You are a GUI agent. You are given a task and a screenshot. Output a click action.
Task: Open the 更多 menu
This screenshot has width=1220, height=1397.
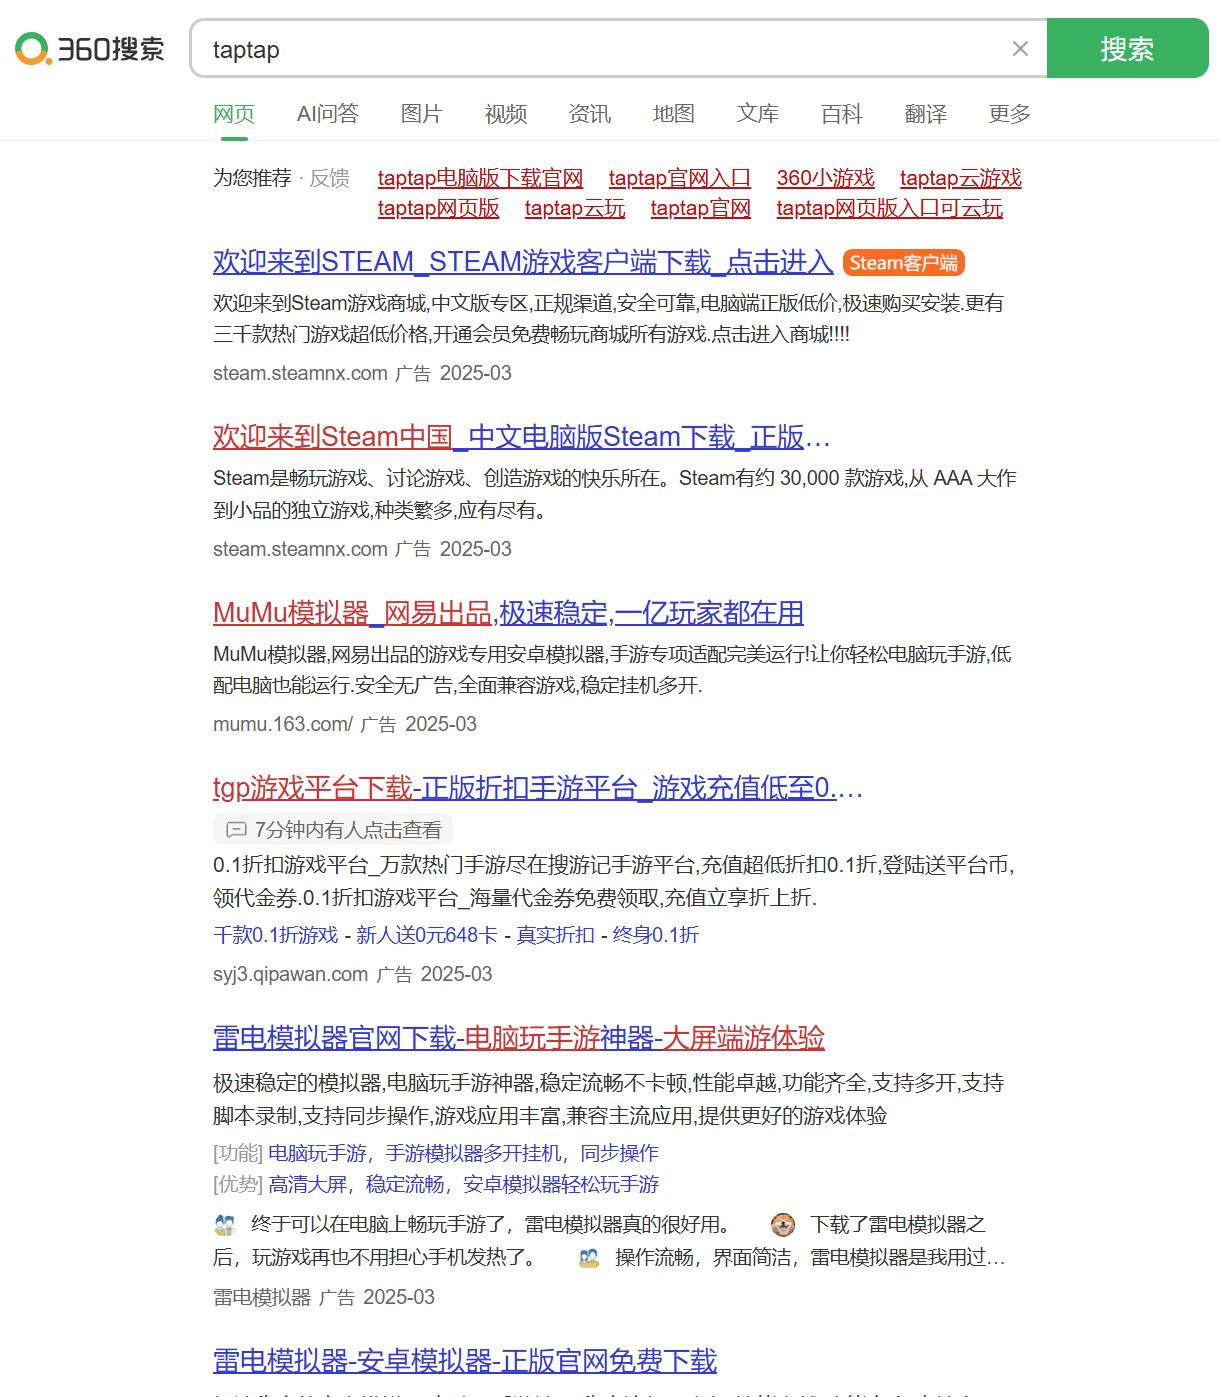pyautogui.click(x=1007, y=114)
